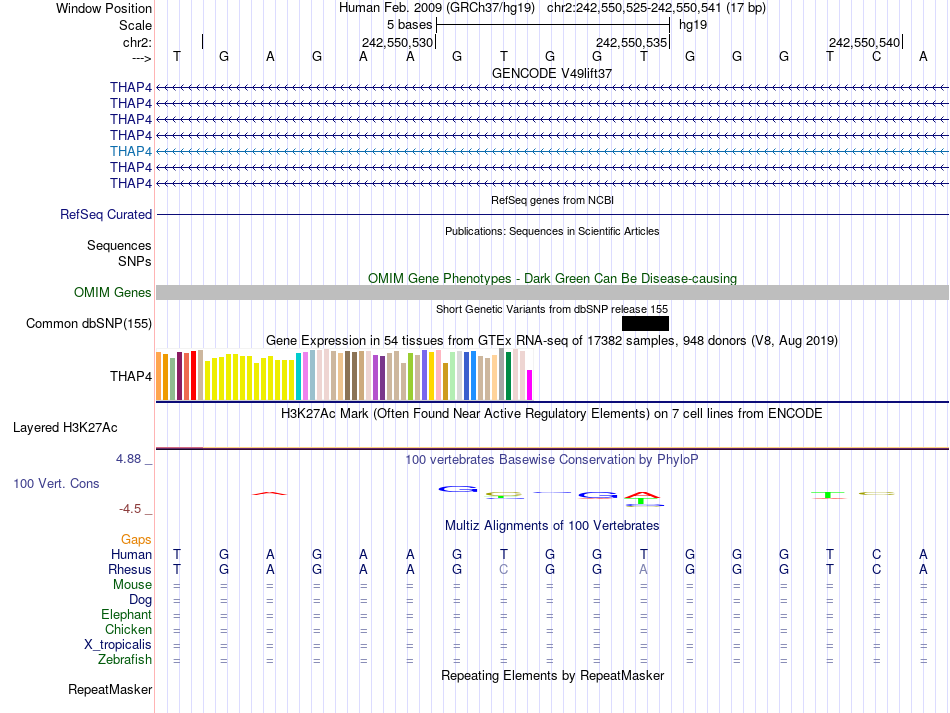Click the black dbSNP variant block
The width and height of the screenshot is (950, 713).
[645, 323]
